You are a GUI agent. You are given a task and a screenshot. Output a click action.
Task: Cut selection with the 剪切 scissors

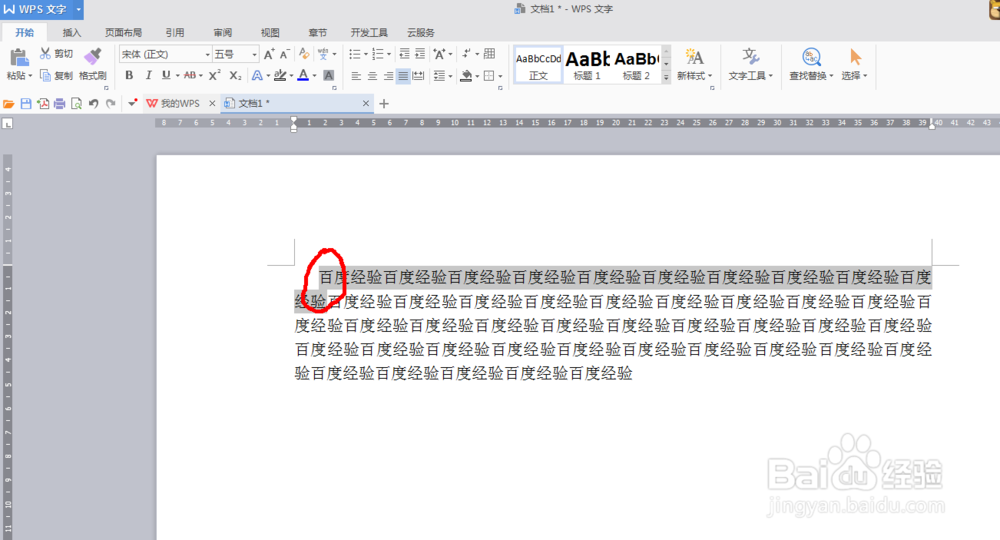tap(56, 54)
